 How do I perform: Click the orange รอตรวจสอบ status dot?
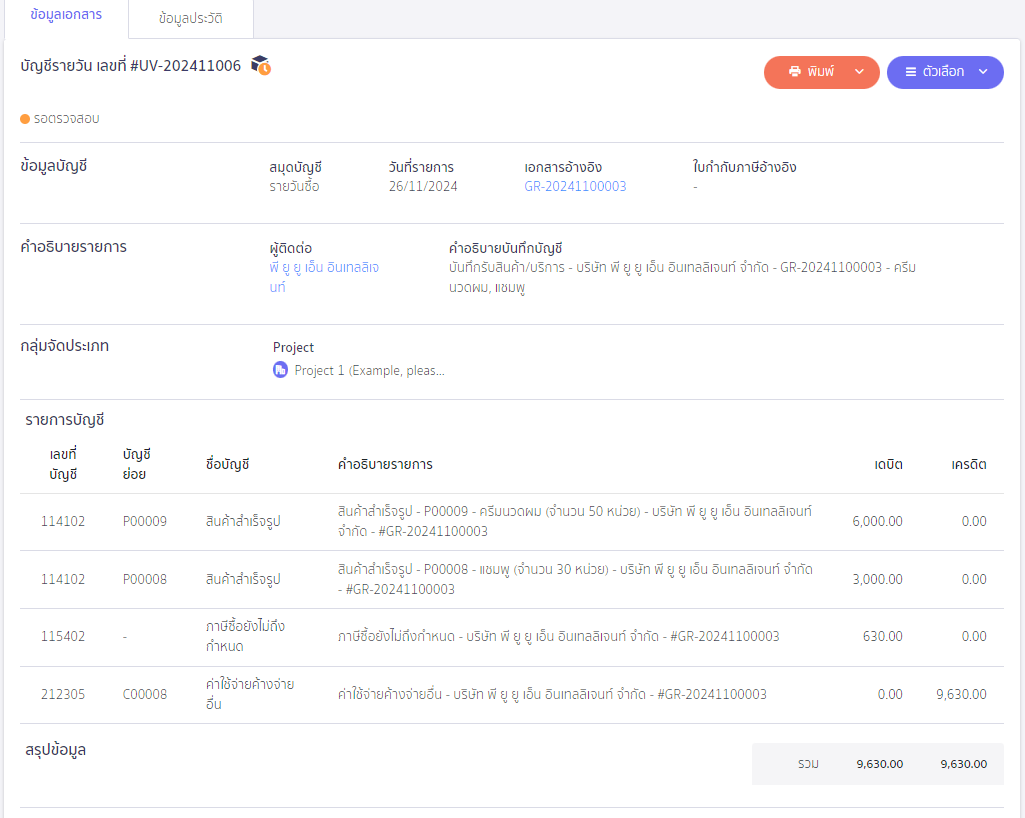(x=25, y=118)
